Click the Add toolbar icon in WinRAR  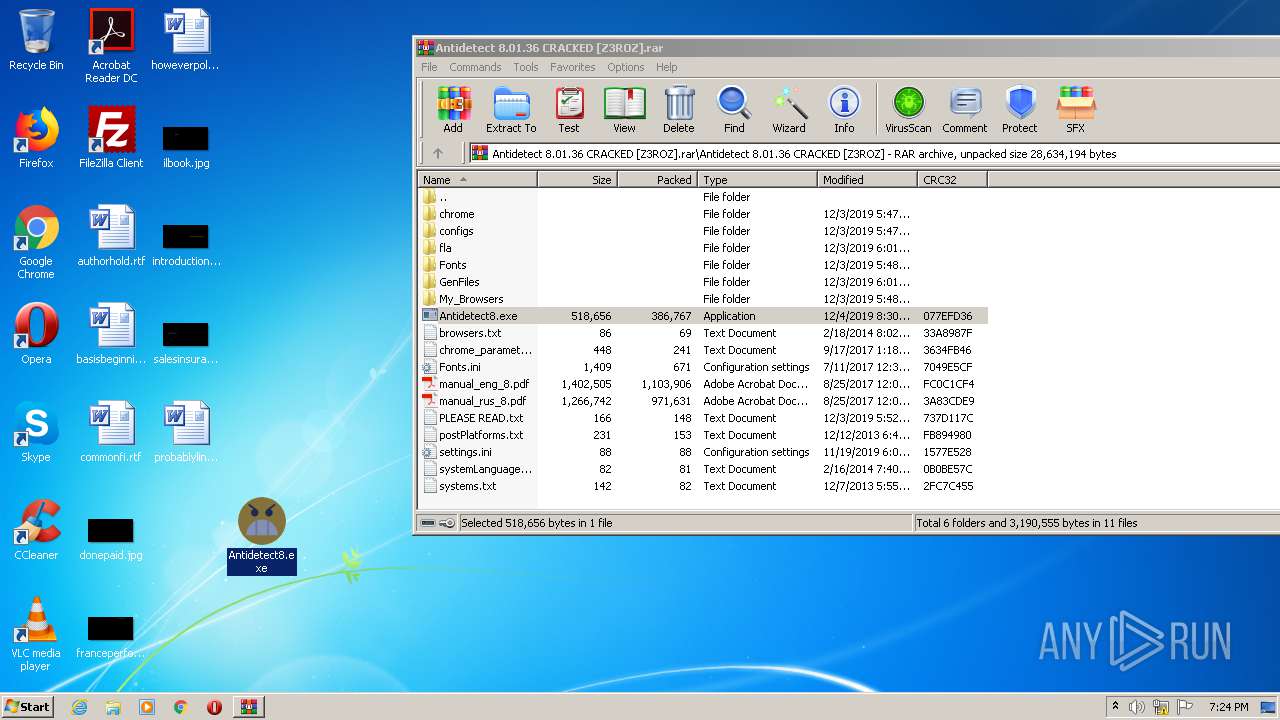pos(453,110)
